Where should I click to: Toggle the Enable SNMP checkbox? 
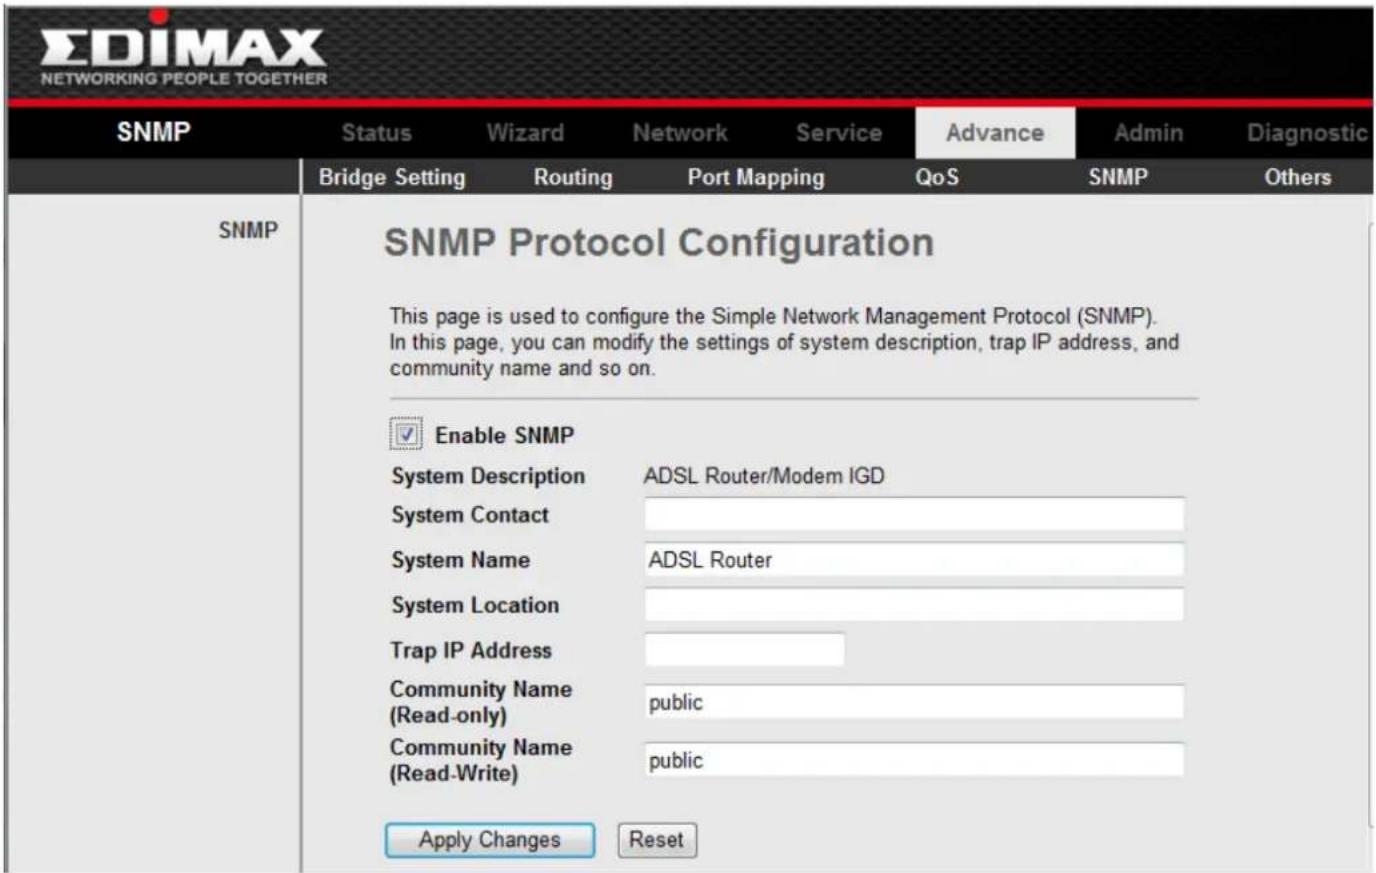406,435
